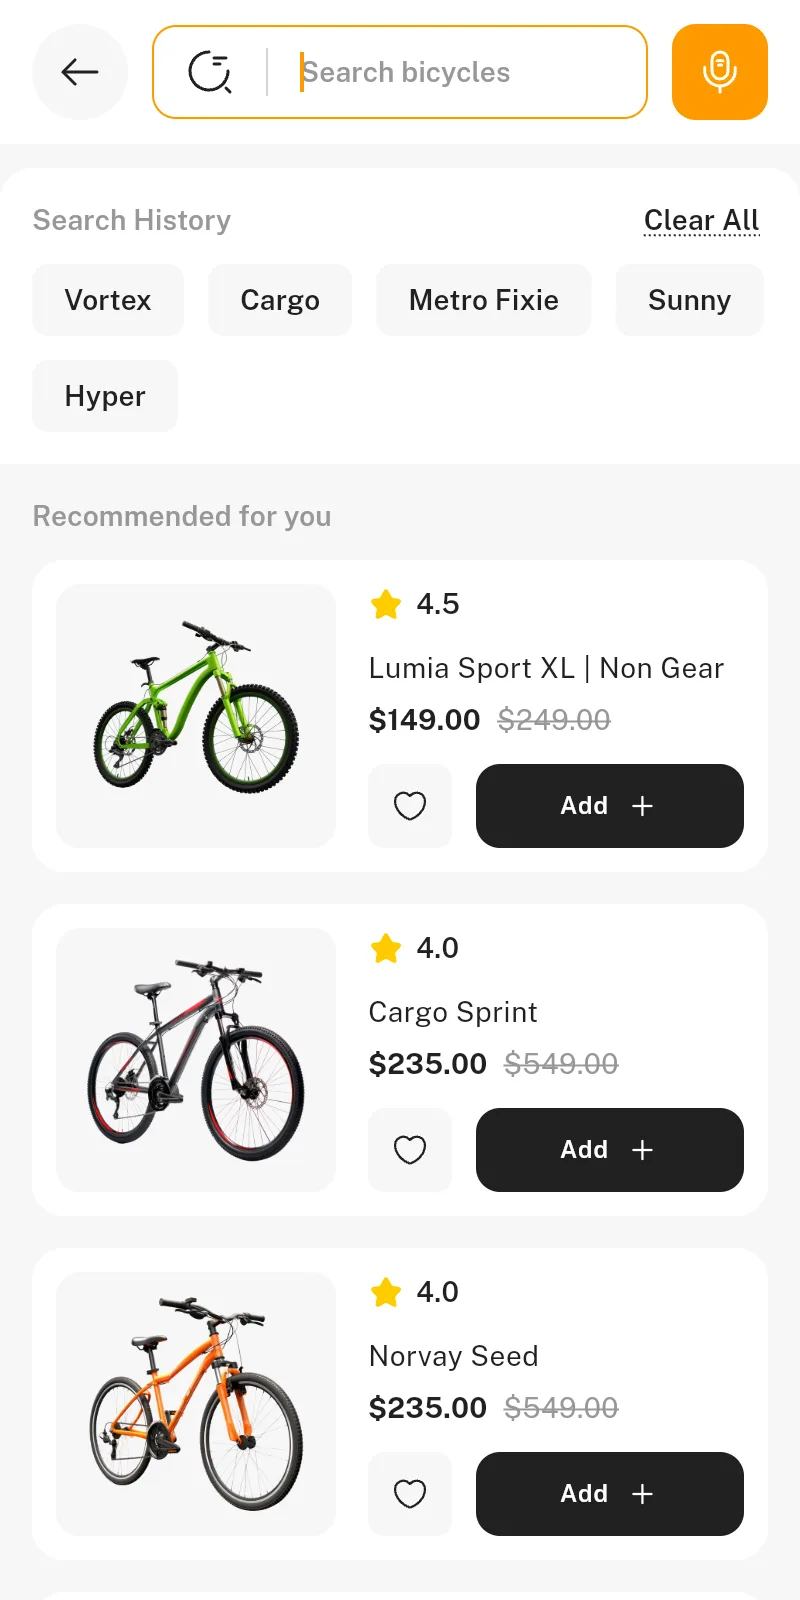The image size is (800, 1600).
Task: Add Cargo Sprint to cart
Action: (610, 1150)
